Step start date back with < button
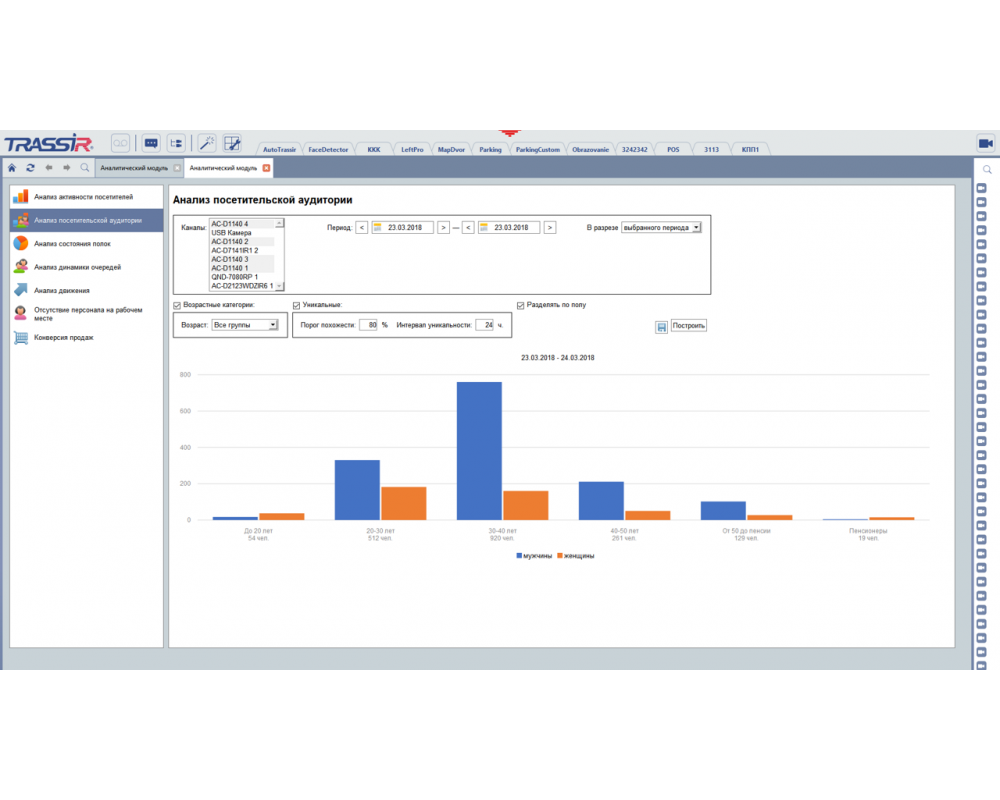The width and height of the screenshot is (1000, 800). point(362,228)
